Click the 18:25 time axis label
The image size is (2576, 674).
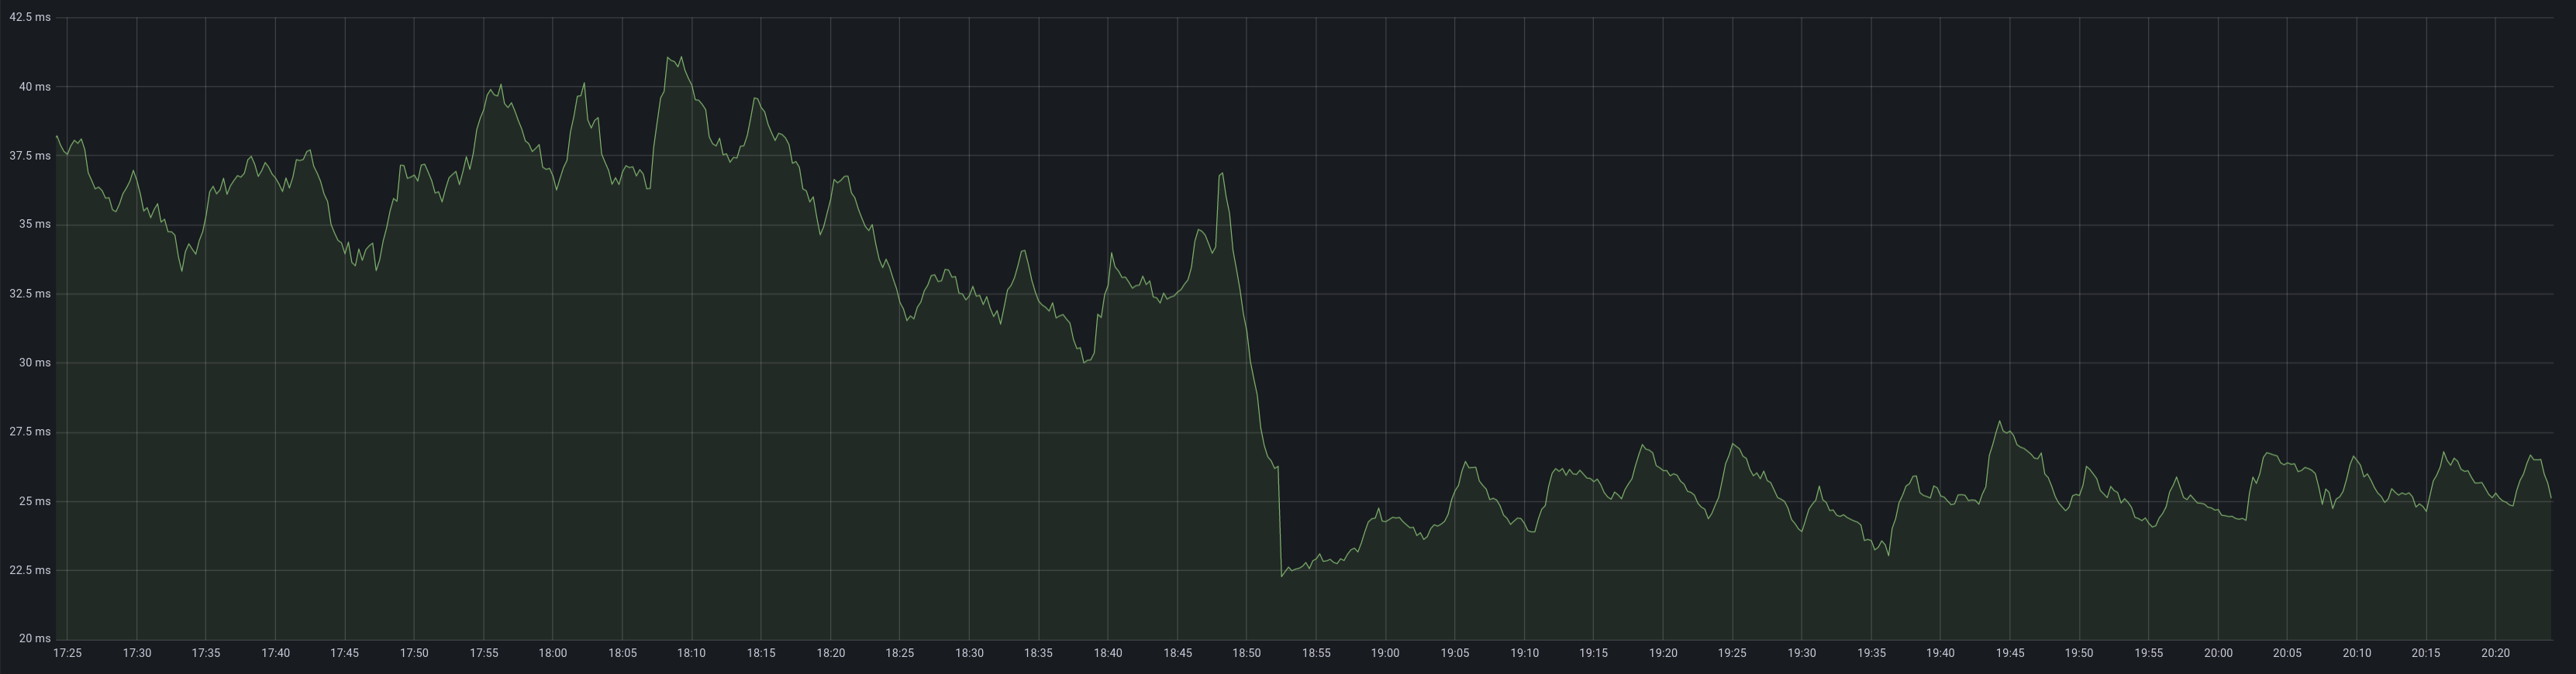pyautogui.click(x=900, y=653)
